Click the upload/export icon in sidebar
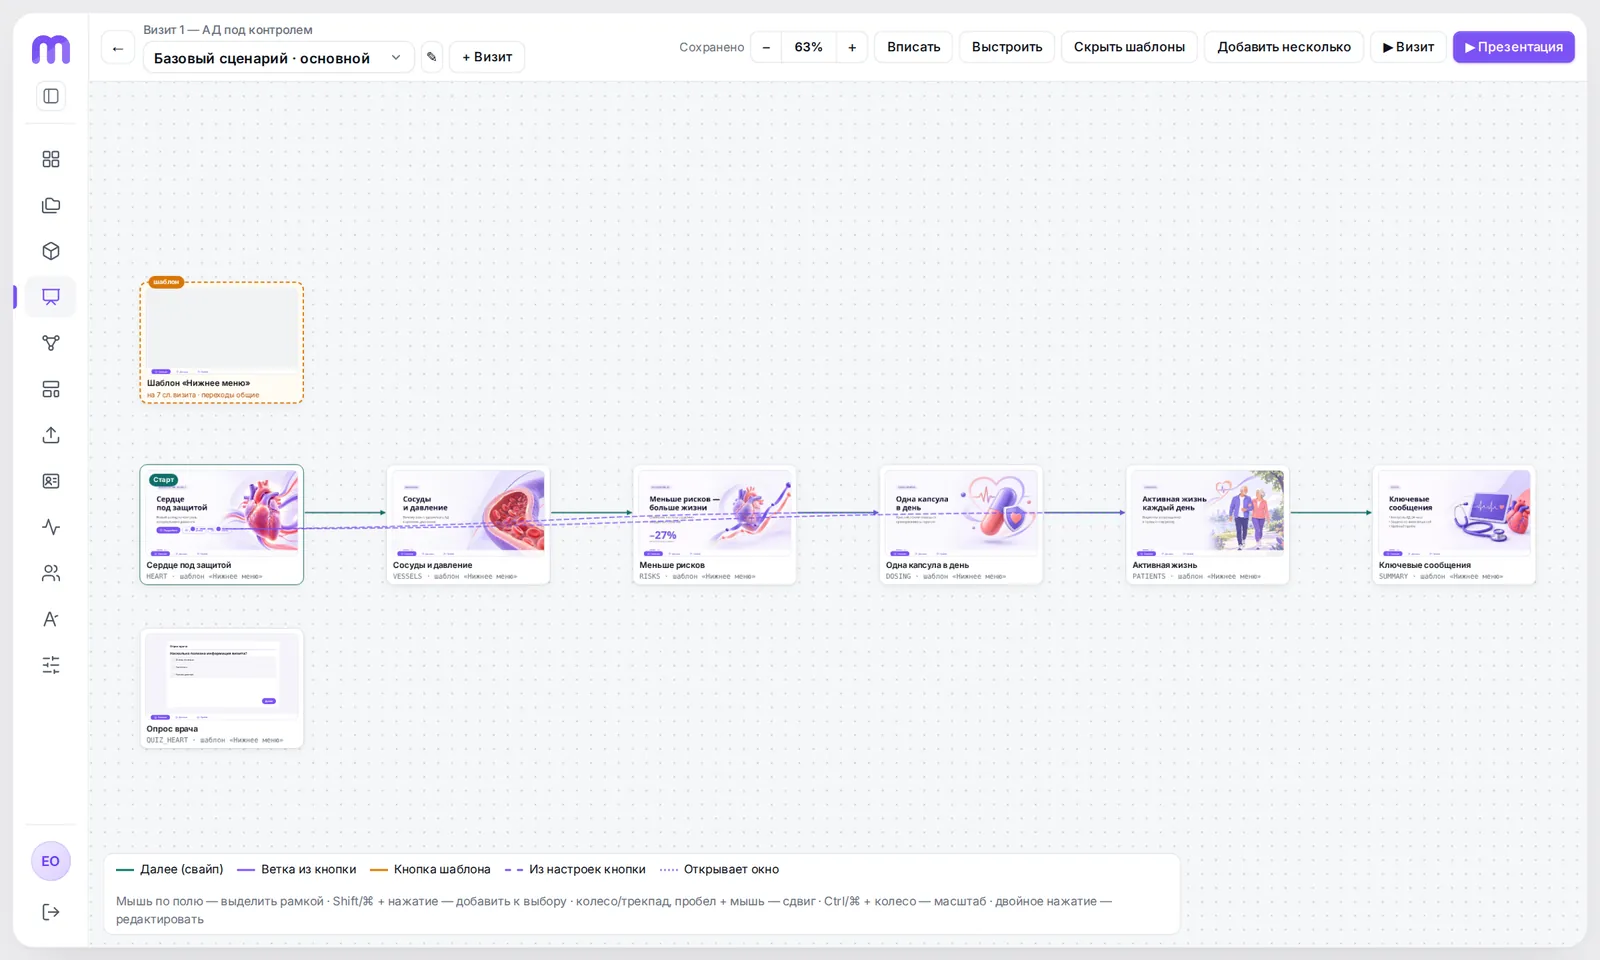Screen dimensions: 1600x960 [x=51, y=435]
